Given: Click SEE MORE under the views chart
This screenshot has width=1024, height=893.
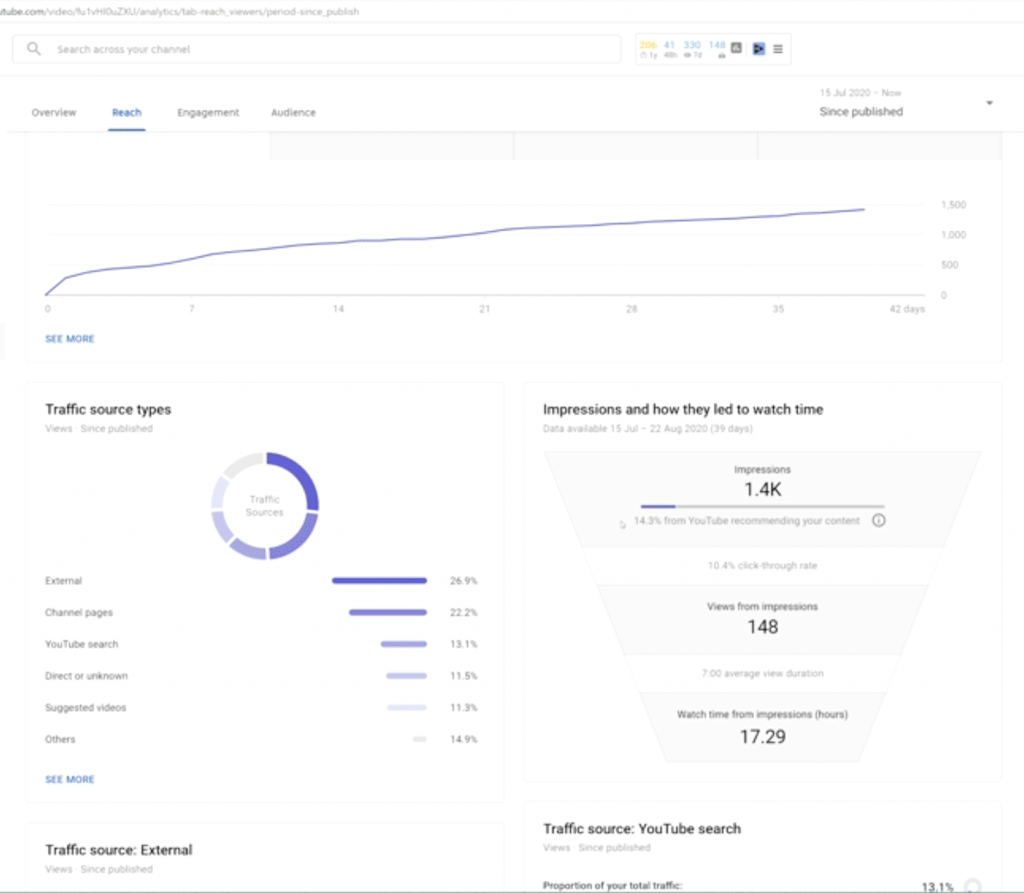Looking at the screenshot, I should point(70,338).
